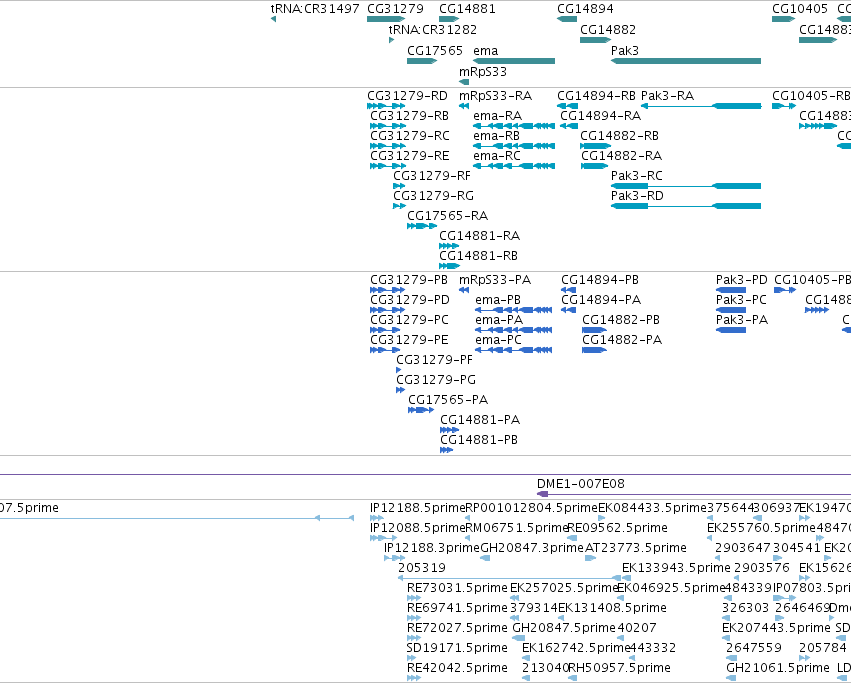Viewport: 851px width, 683px height.
Task: Click the mRpS33 gene label
Action: pyautogui.click(x=482, y=72)
